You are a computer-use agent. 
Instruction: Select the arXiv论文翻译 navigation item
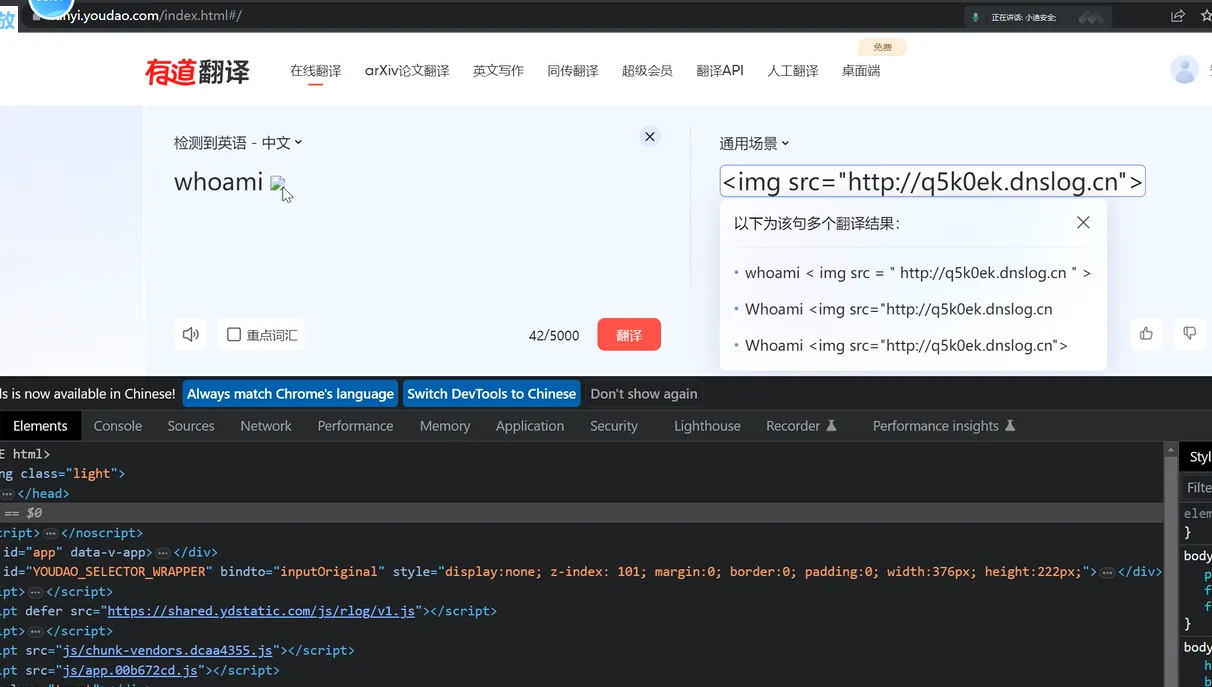[x=407, y=71]
